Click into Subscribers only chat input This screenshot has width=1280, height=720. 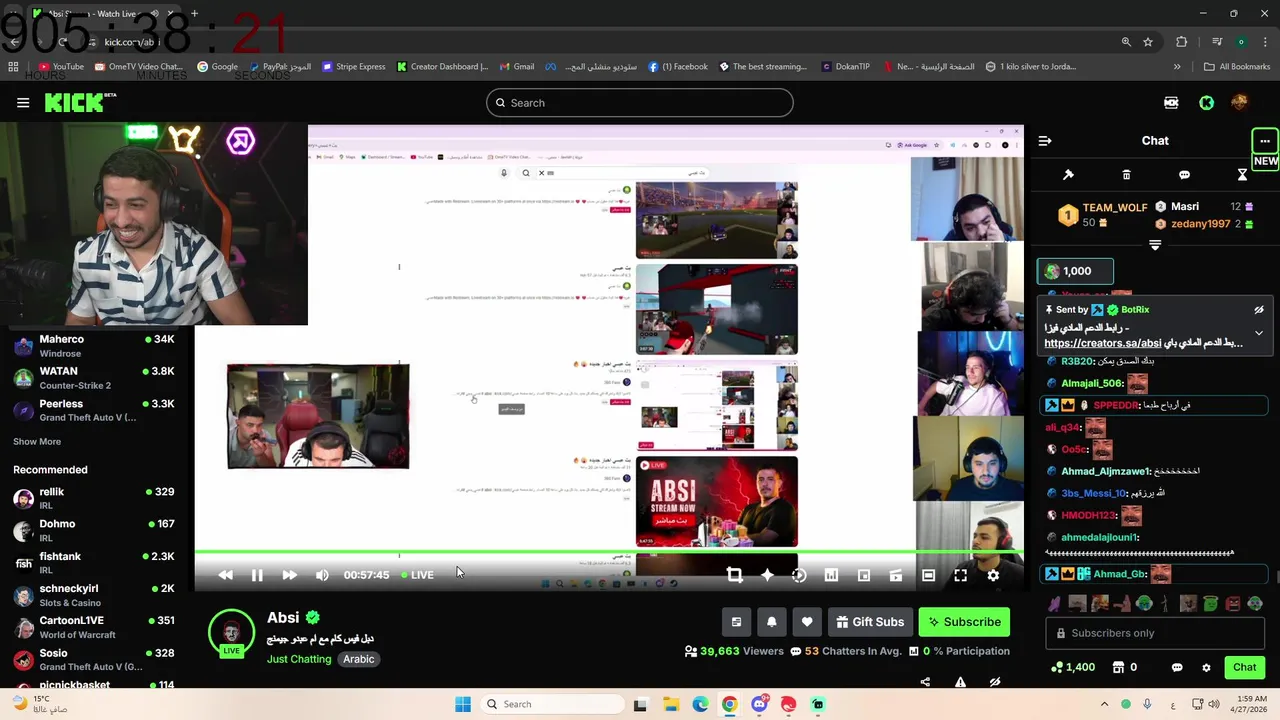click(1155, 633)
